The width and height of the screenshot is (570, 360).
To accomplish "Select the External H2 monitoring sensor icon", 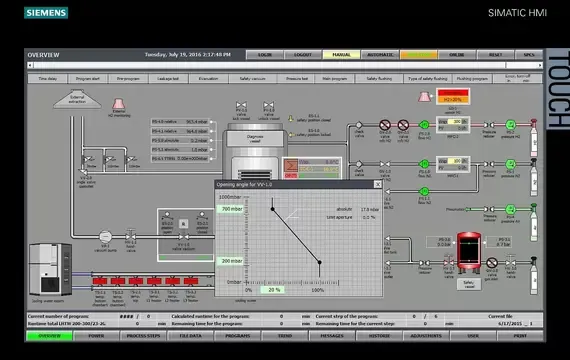I will tap(119, 103).
